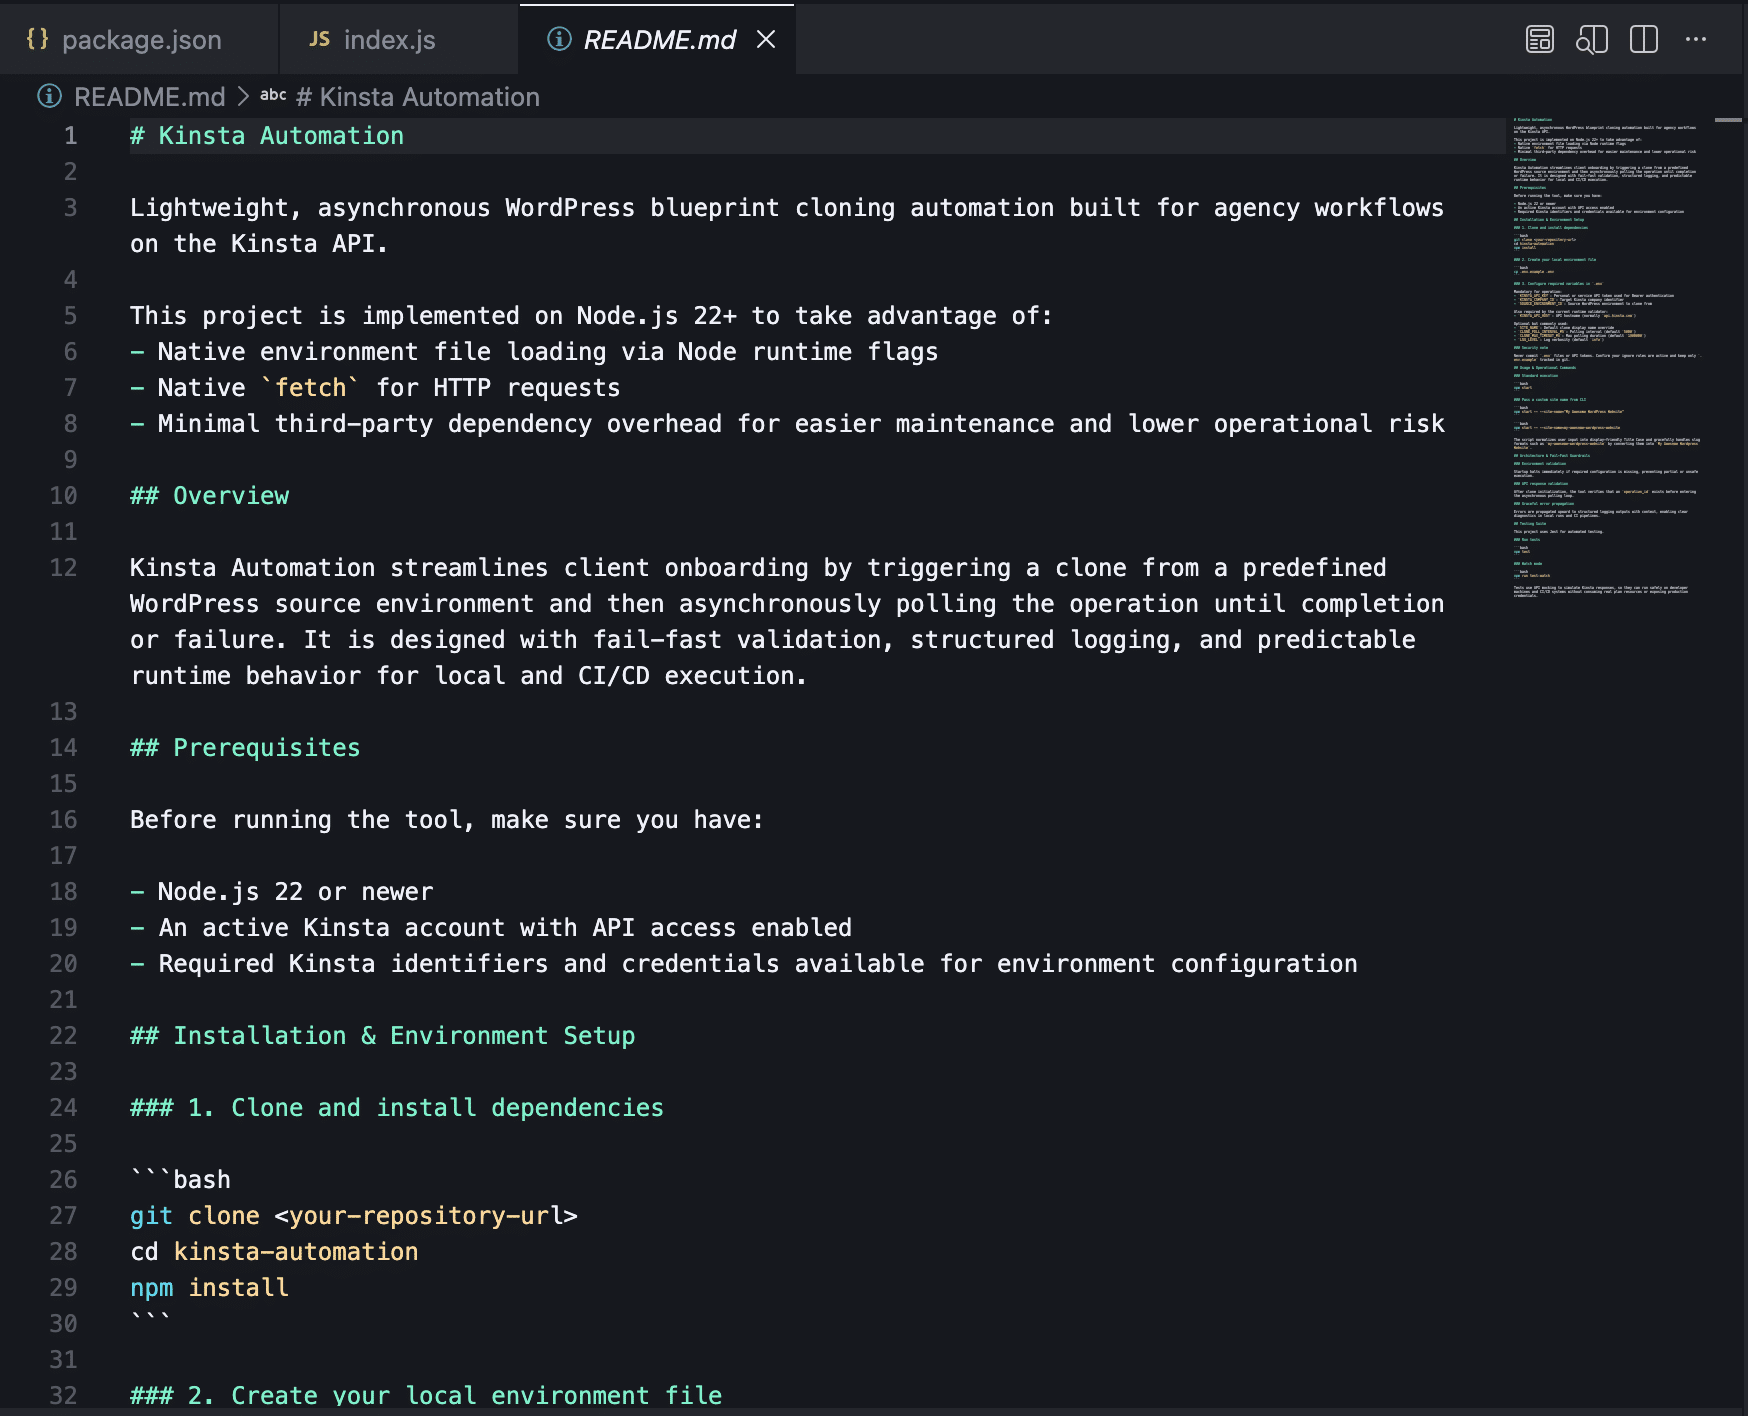Screen dimensions: 1748x1416
Task: Click '## Installation & Environment Setup' heading
Action: click(383, 1036)
